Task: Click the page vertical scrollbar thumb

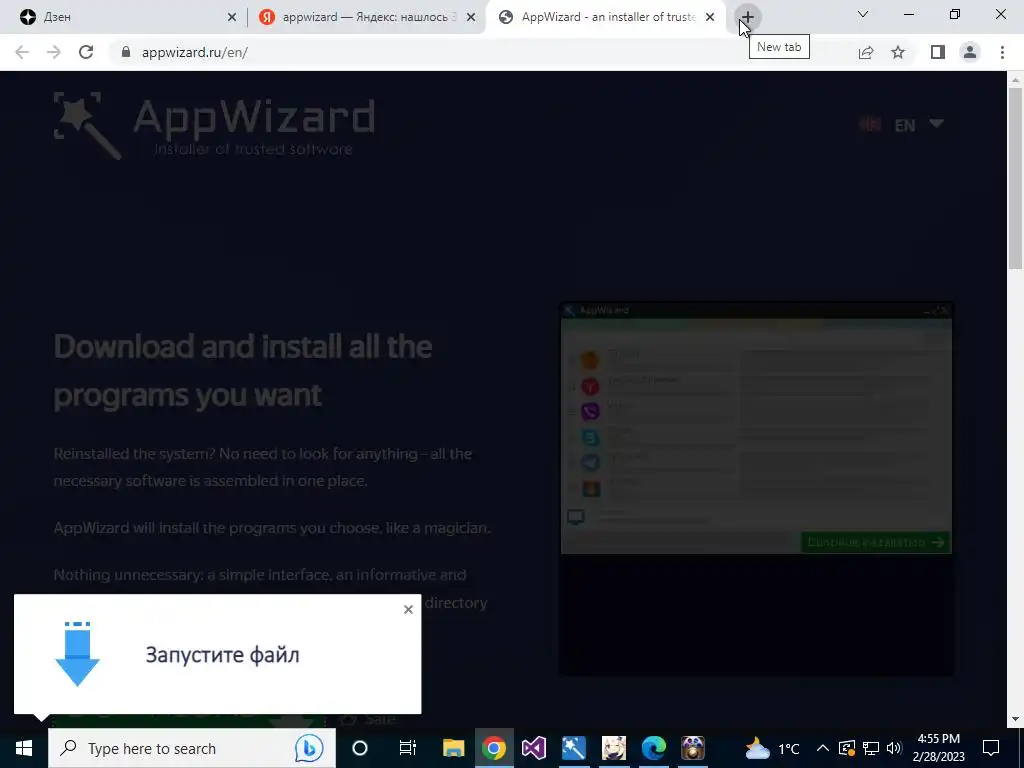Action: [x=1015, y=178]
